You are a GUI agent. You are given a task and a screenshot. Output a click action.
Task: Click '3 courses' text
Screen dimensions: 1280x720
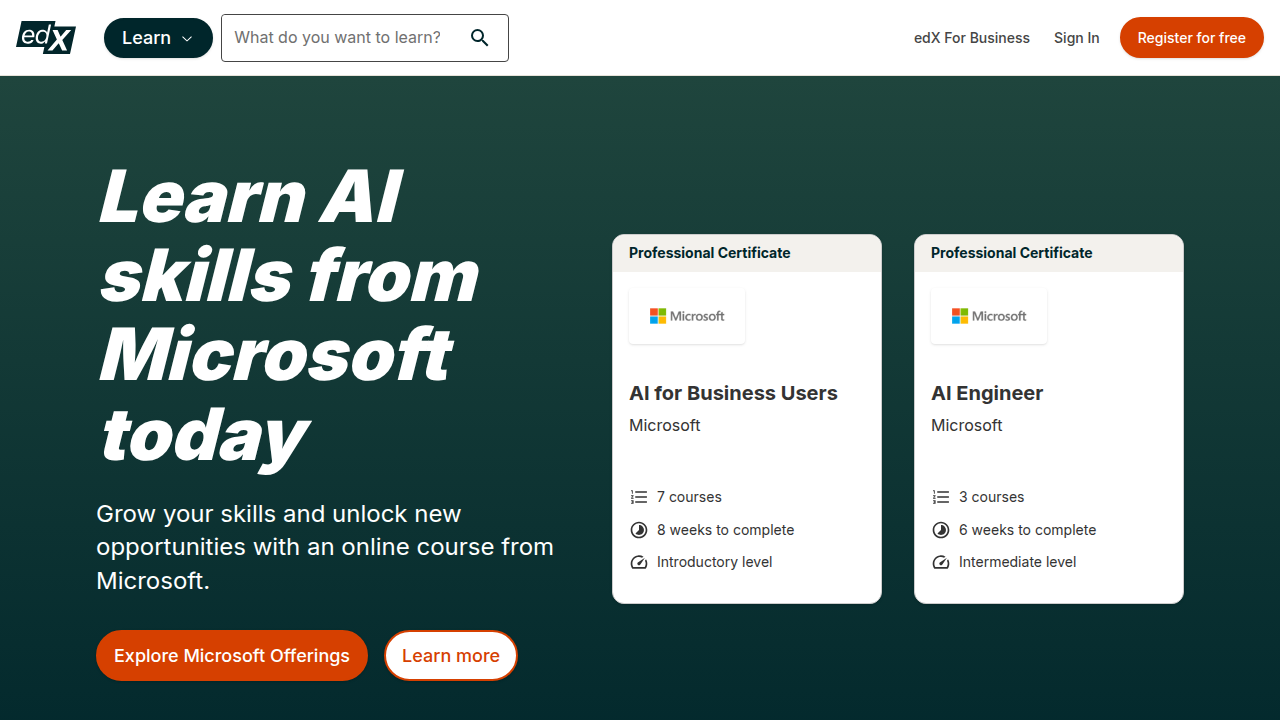tap(991, 497)
